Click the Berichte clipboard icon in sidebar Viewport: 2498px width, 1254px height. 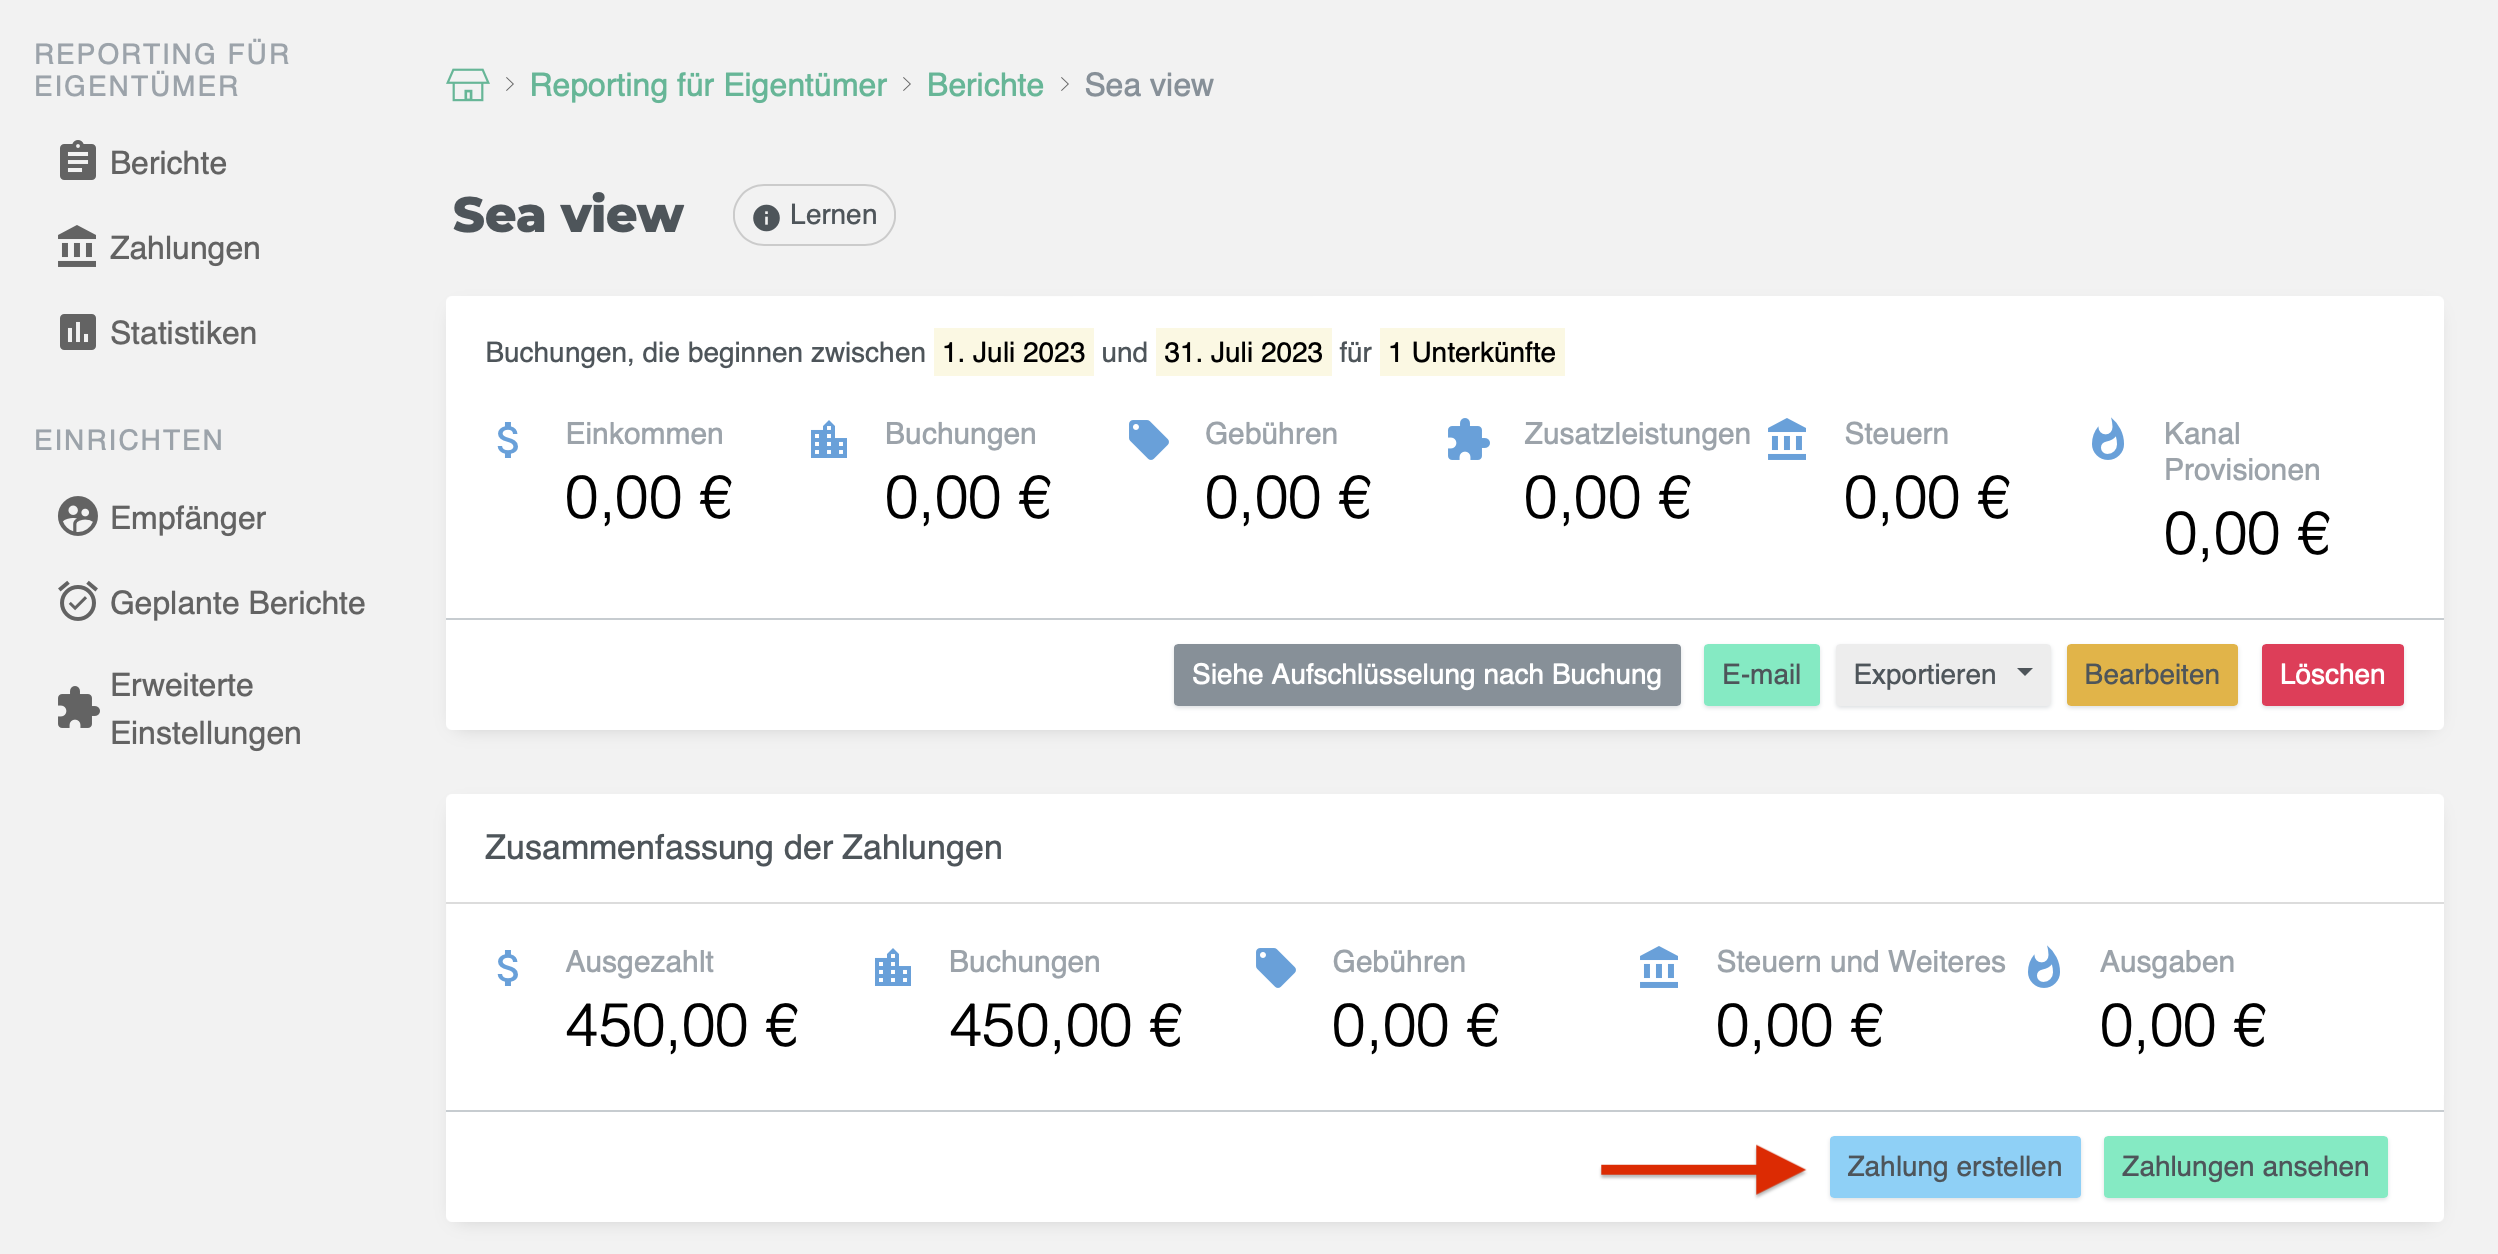[x=77, y=161]
